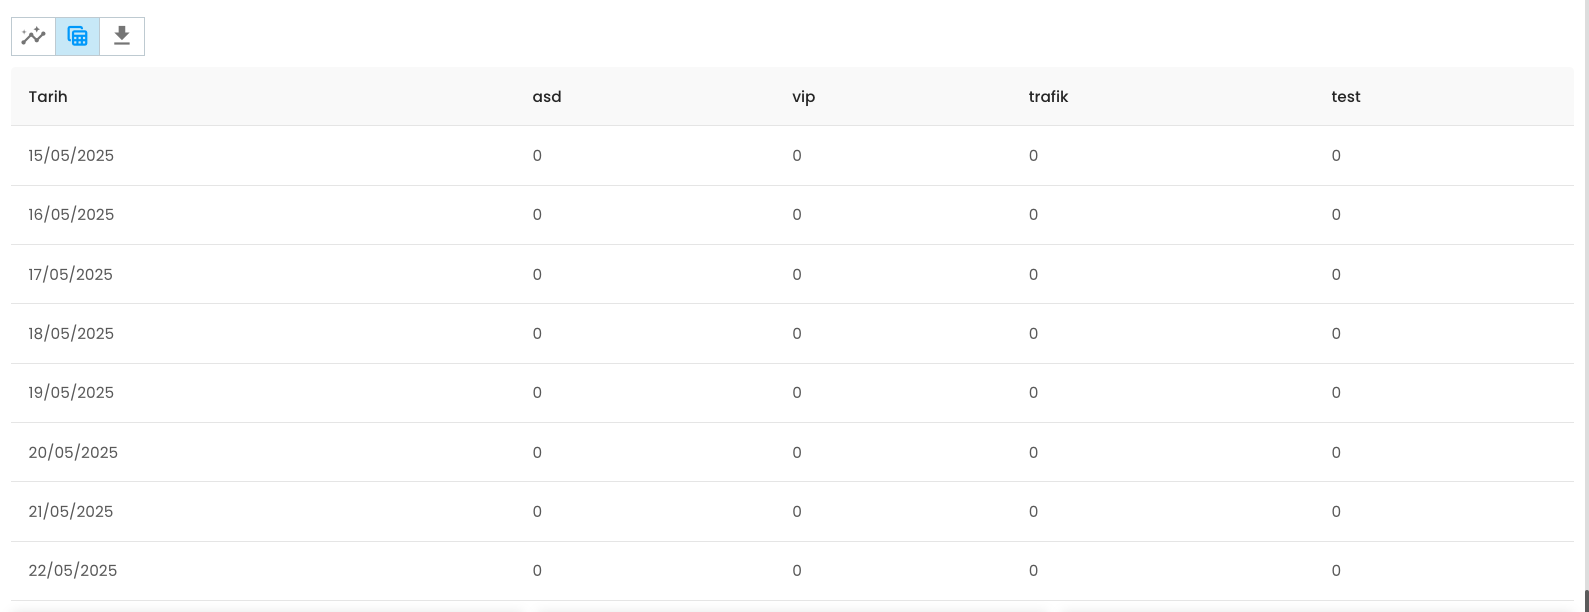Click asd value in 15/05/2025 row
The image size is (1589, 612).
(x=537, y=156)
